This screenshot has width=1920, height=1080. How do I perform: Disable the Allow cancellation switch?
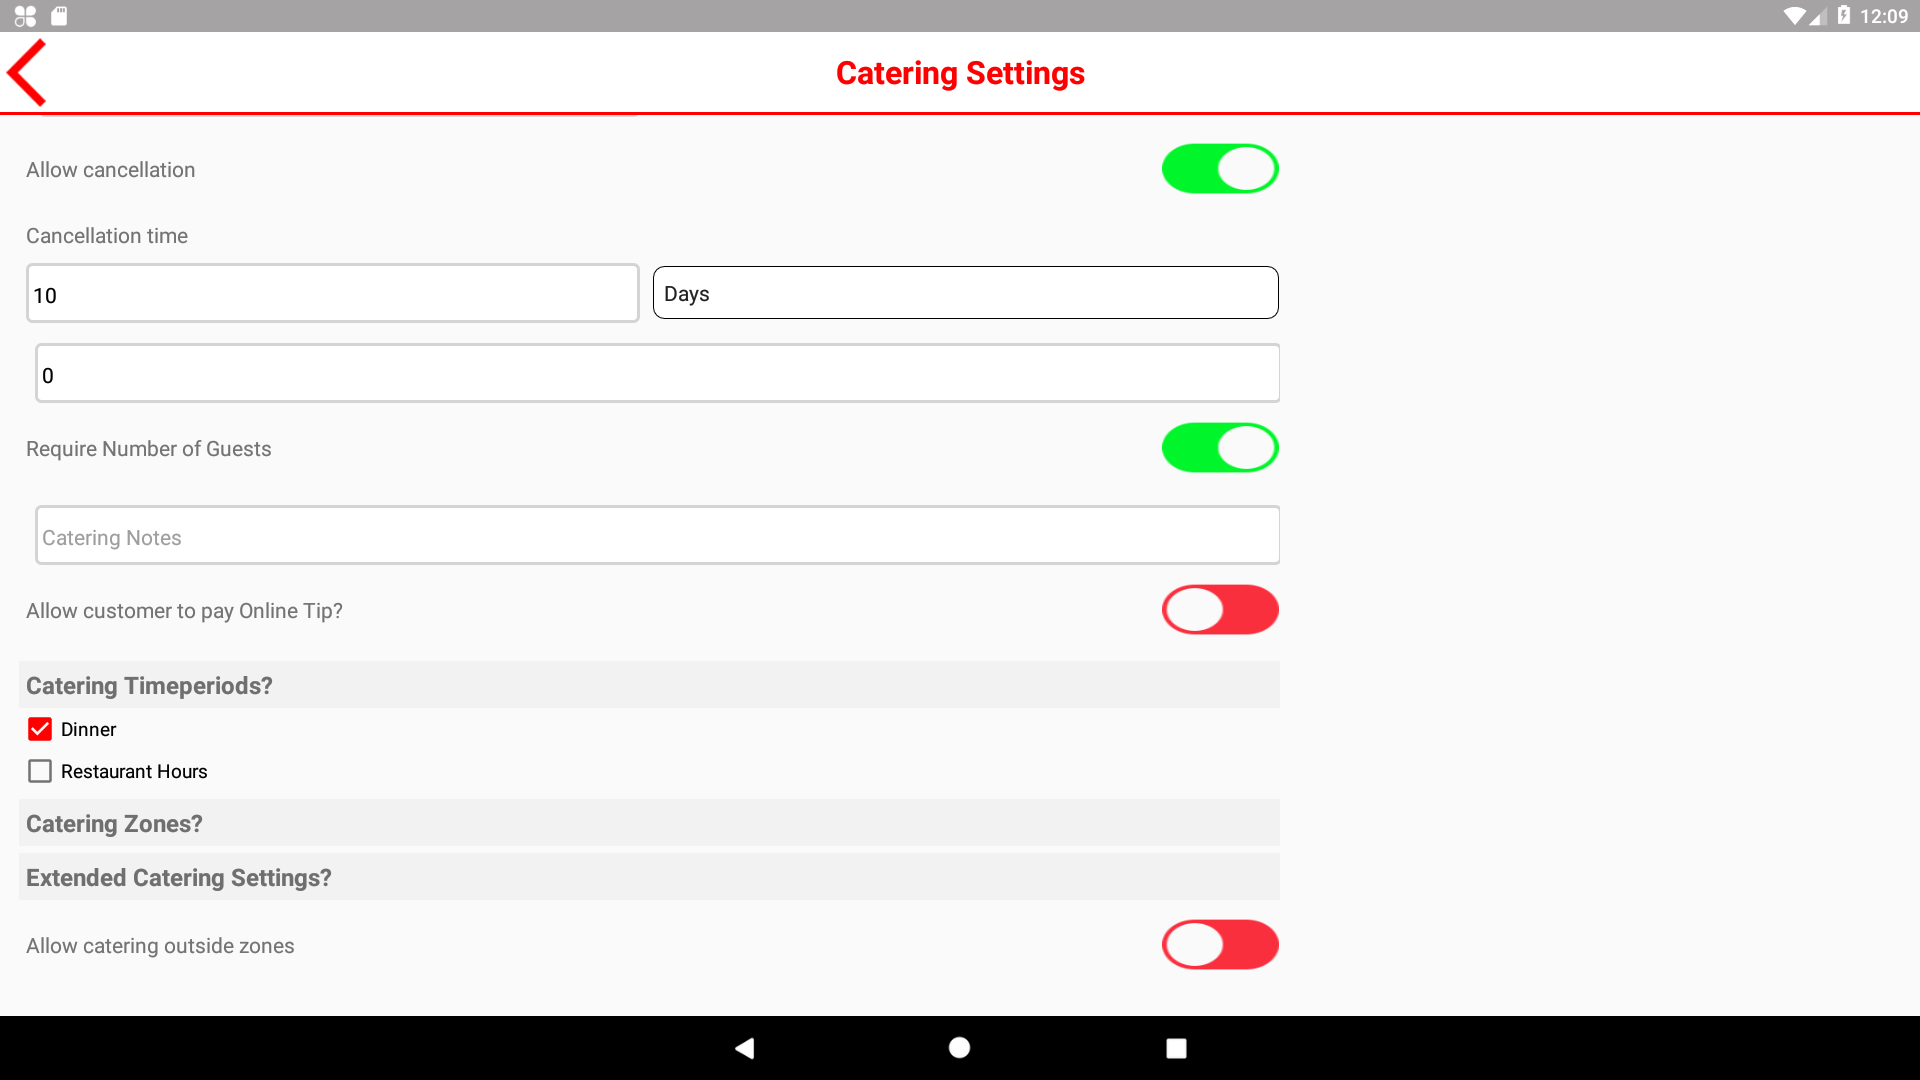pos(1220,169)
